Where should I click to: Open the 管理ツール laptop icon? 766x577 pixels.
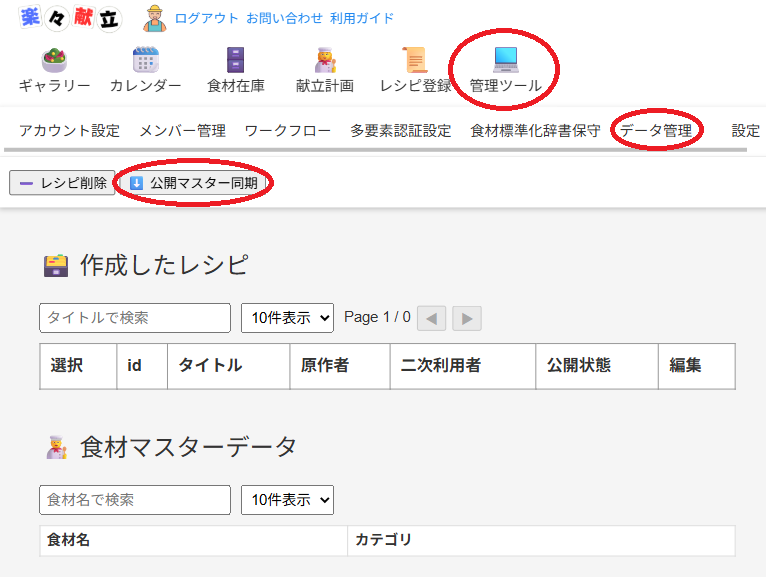506,60
